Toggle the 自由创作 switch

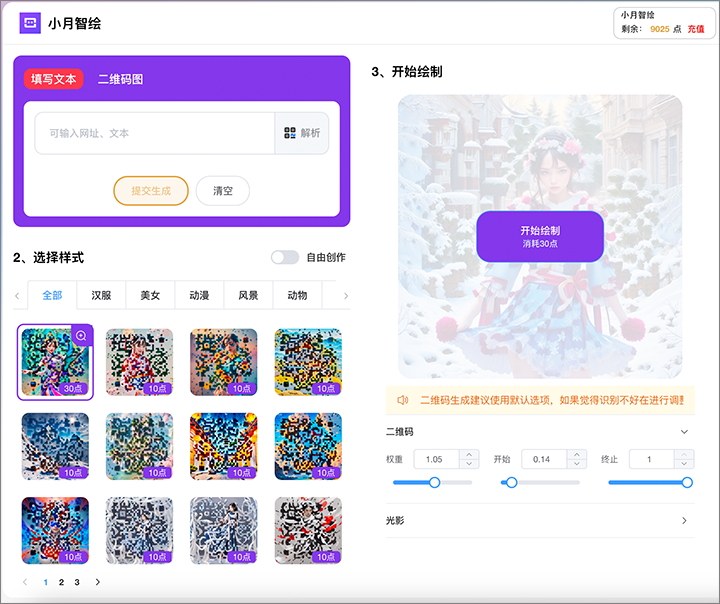285,257
